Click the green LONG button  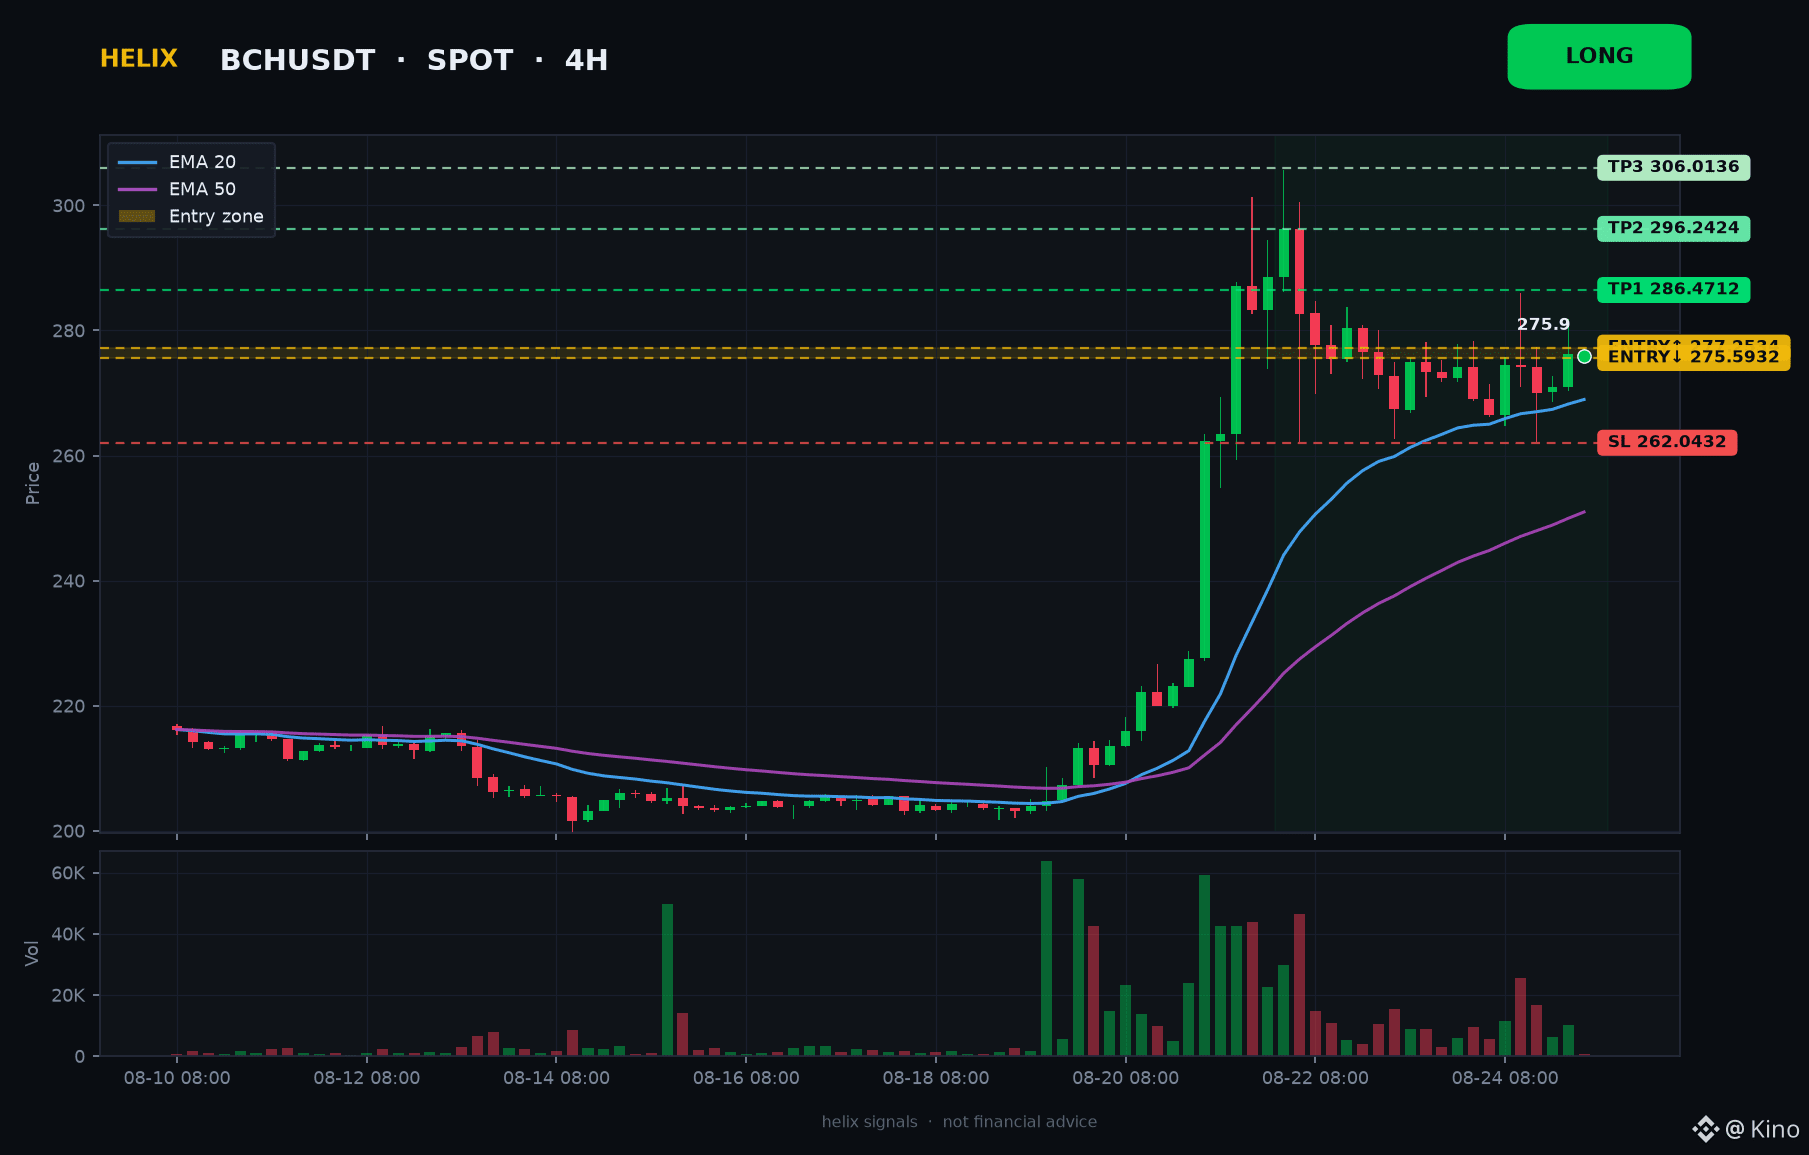[x=1599, y=57]
